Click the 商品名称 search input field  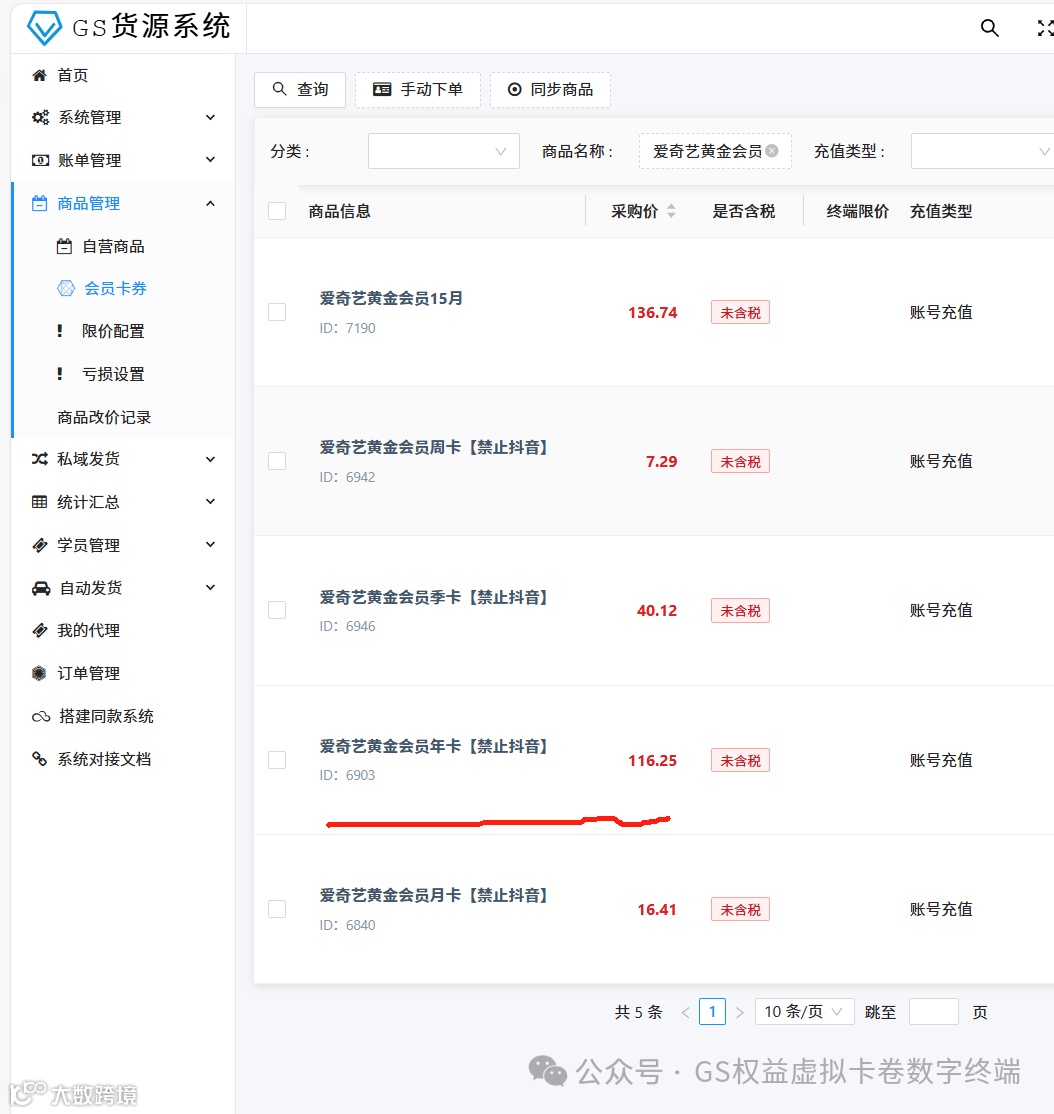click(715, 151)
